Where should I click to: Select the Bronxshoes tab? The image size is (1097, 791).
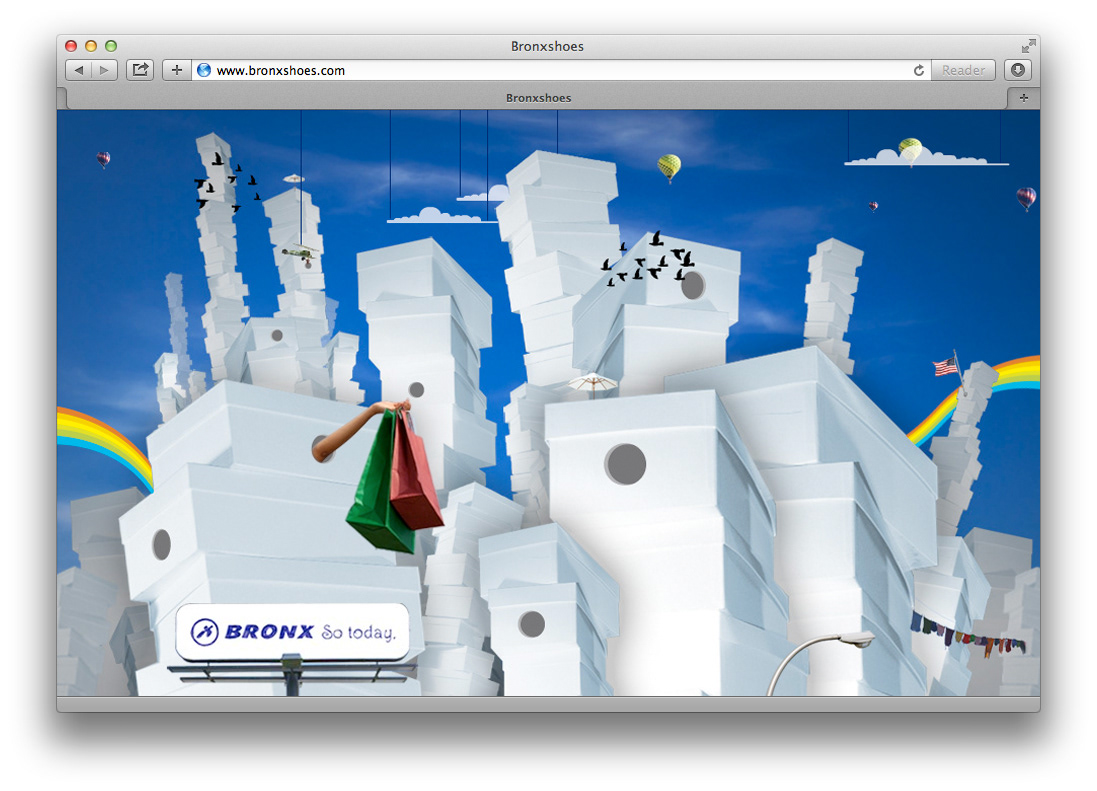click(x=538, y=98)
